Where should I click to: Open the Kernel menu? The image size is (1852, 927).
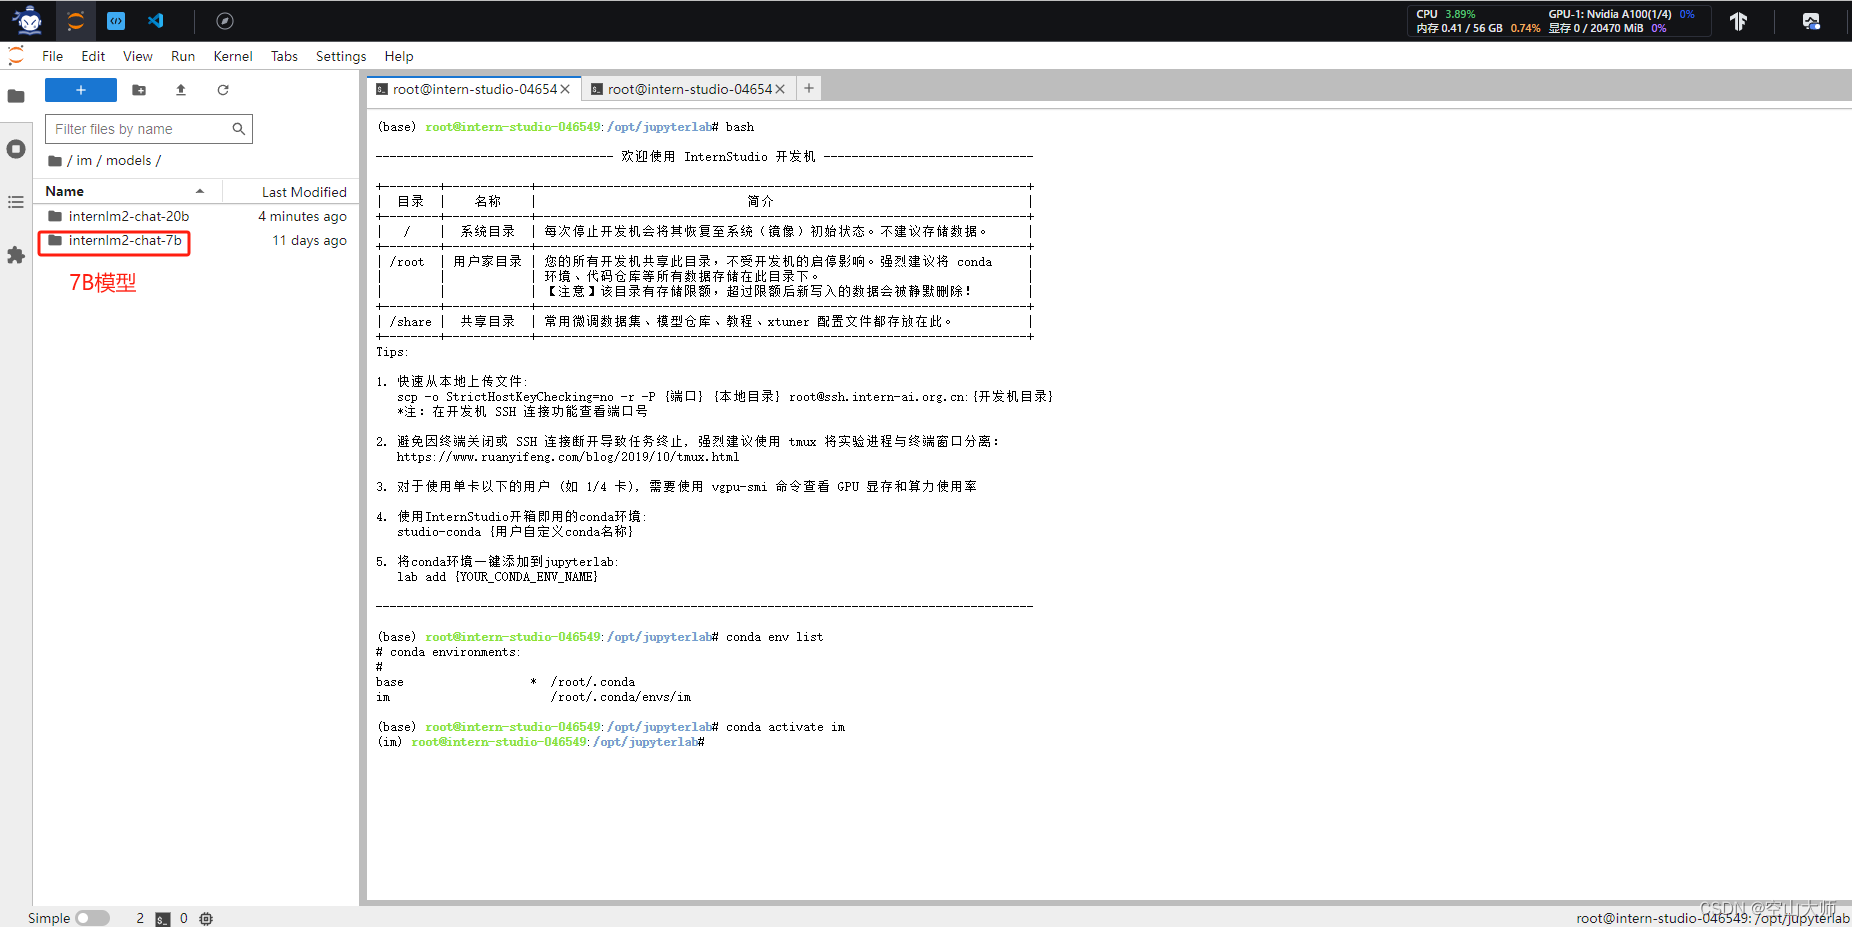[233, 56]
